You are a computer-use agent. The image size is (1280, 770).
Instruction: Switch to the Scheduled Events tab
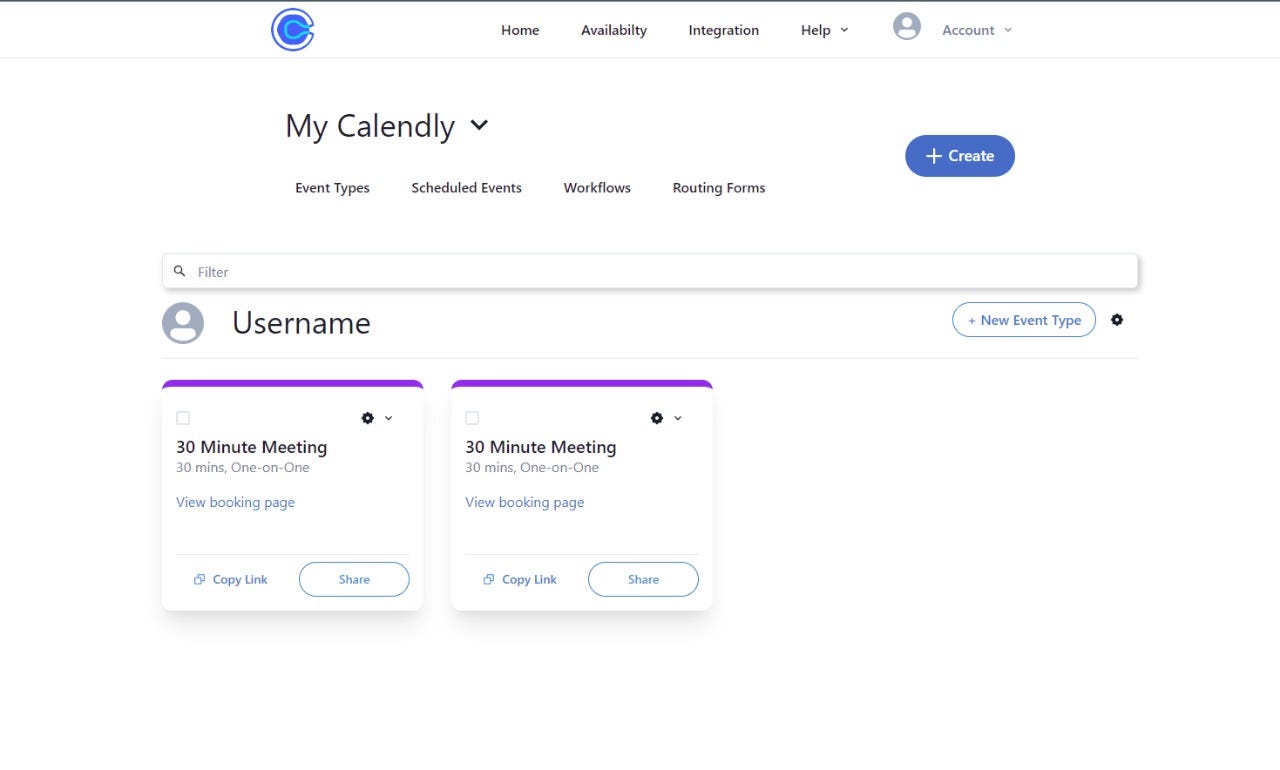coord(466,188)
